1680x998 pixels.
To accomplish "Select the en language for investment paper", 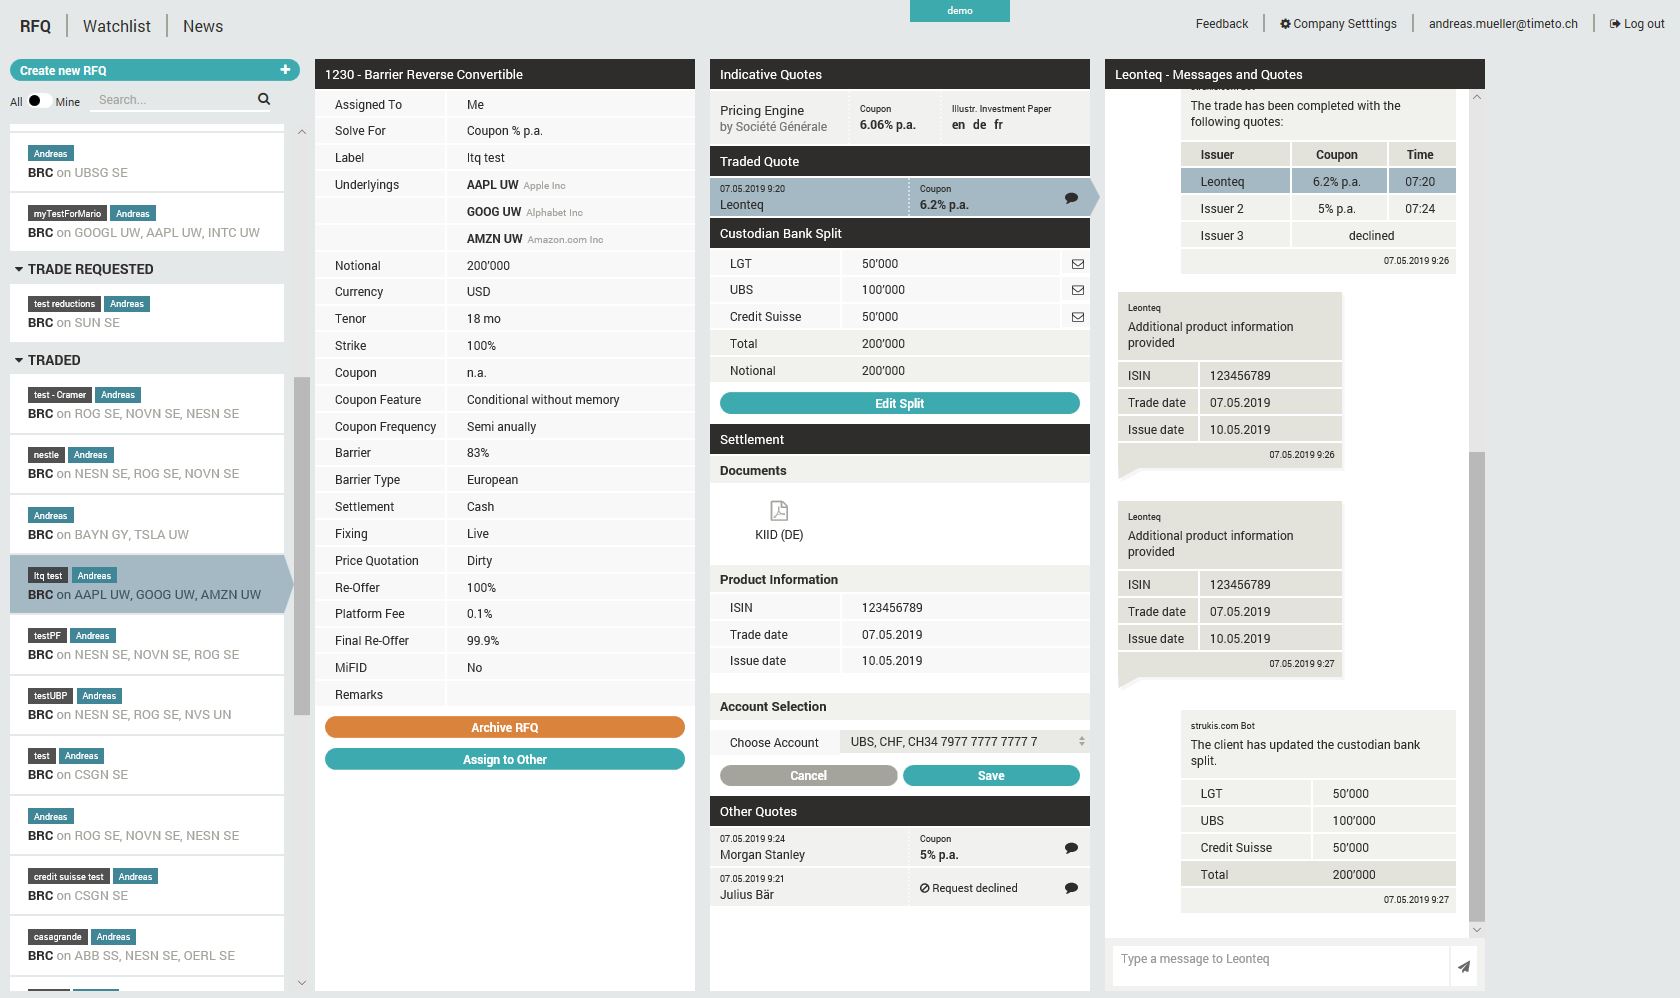I will [958, 125].
